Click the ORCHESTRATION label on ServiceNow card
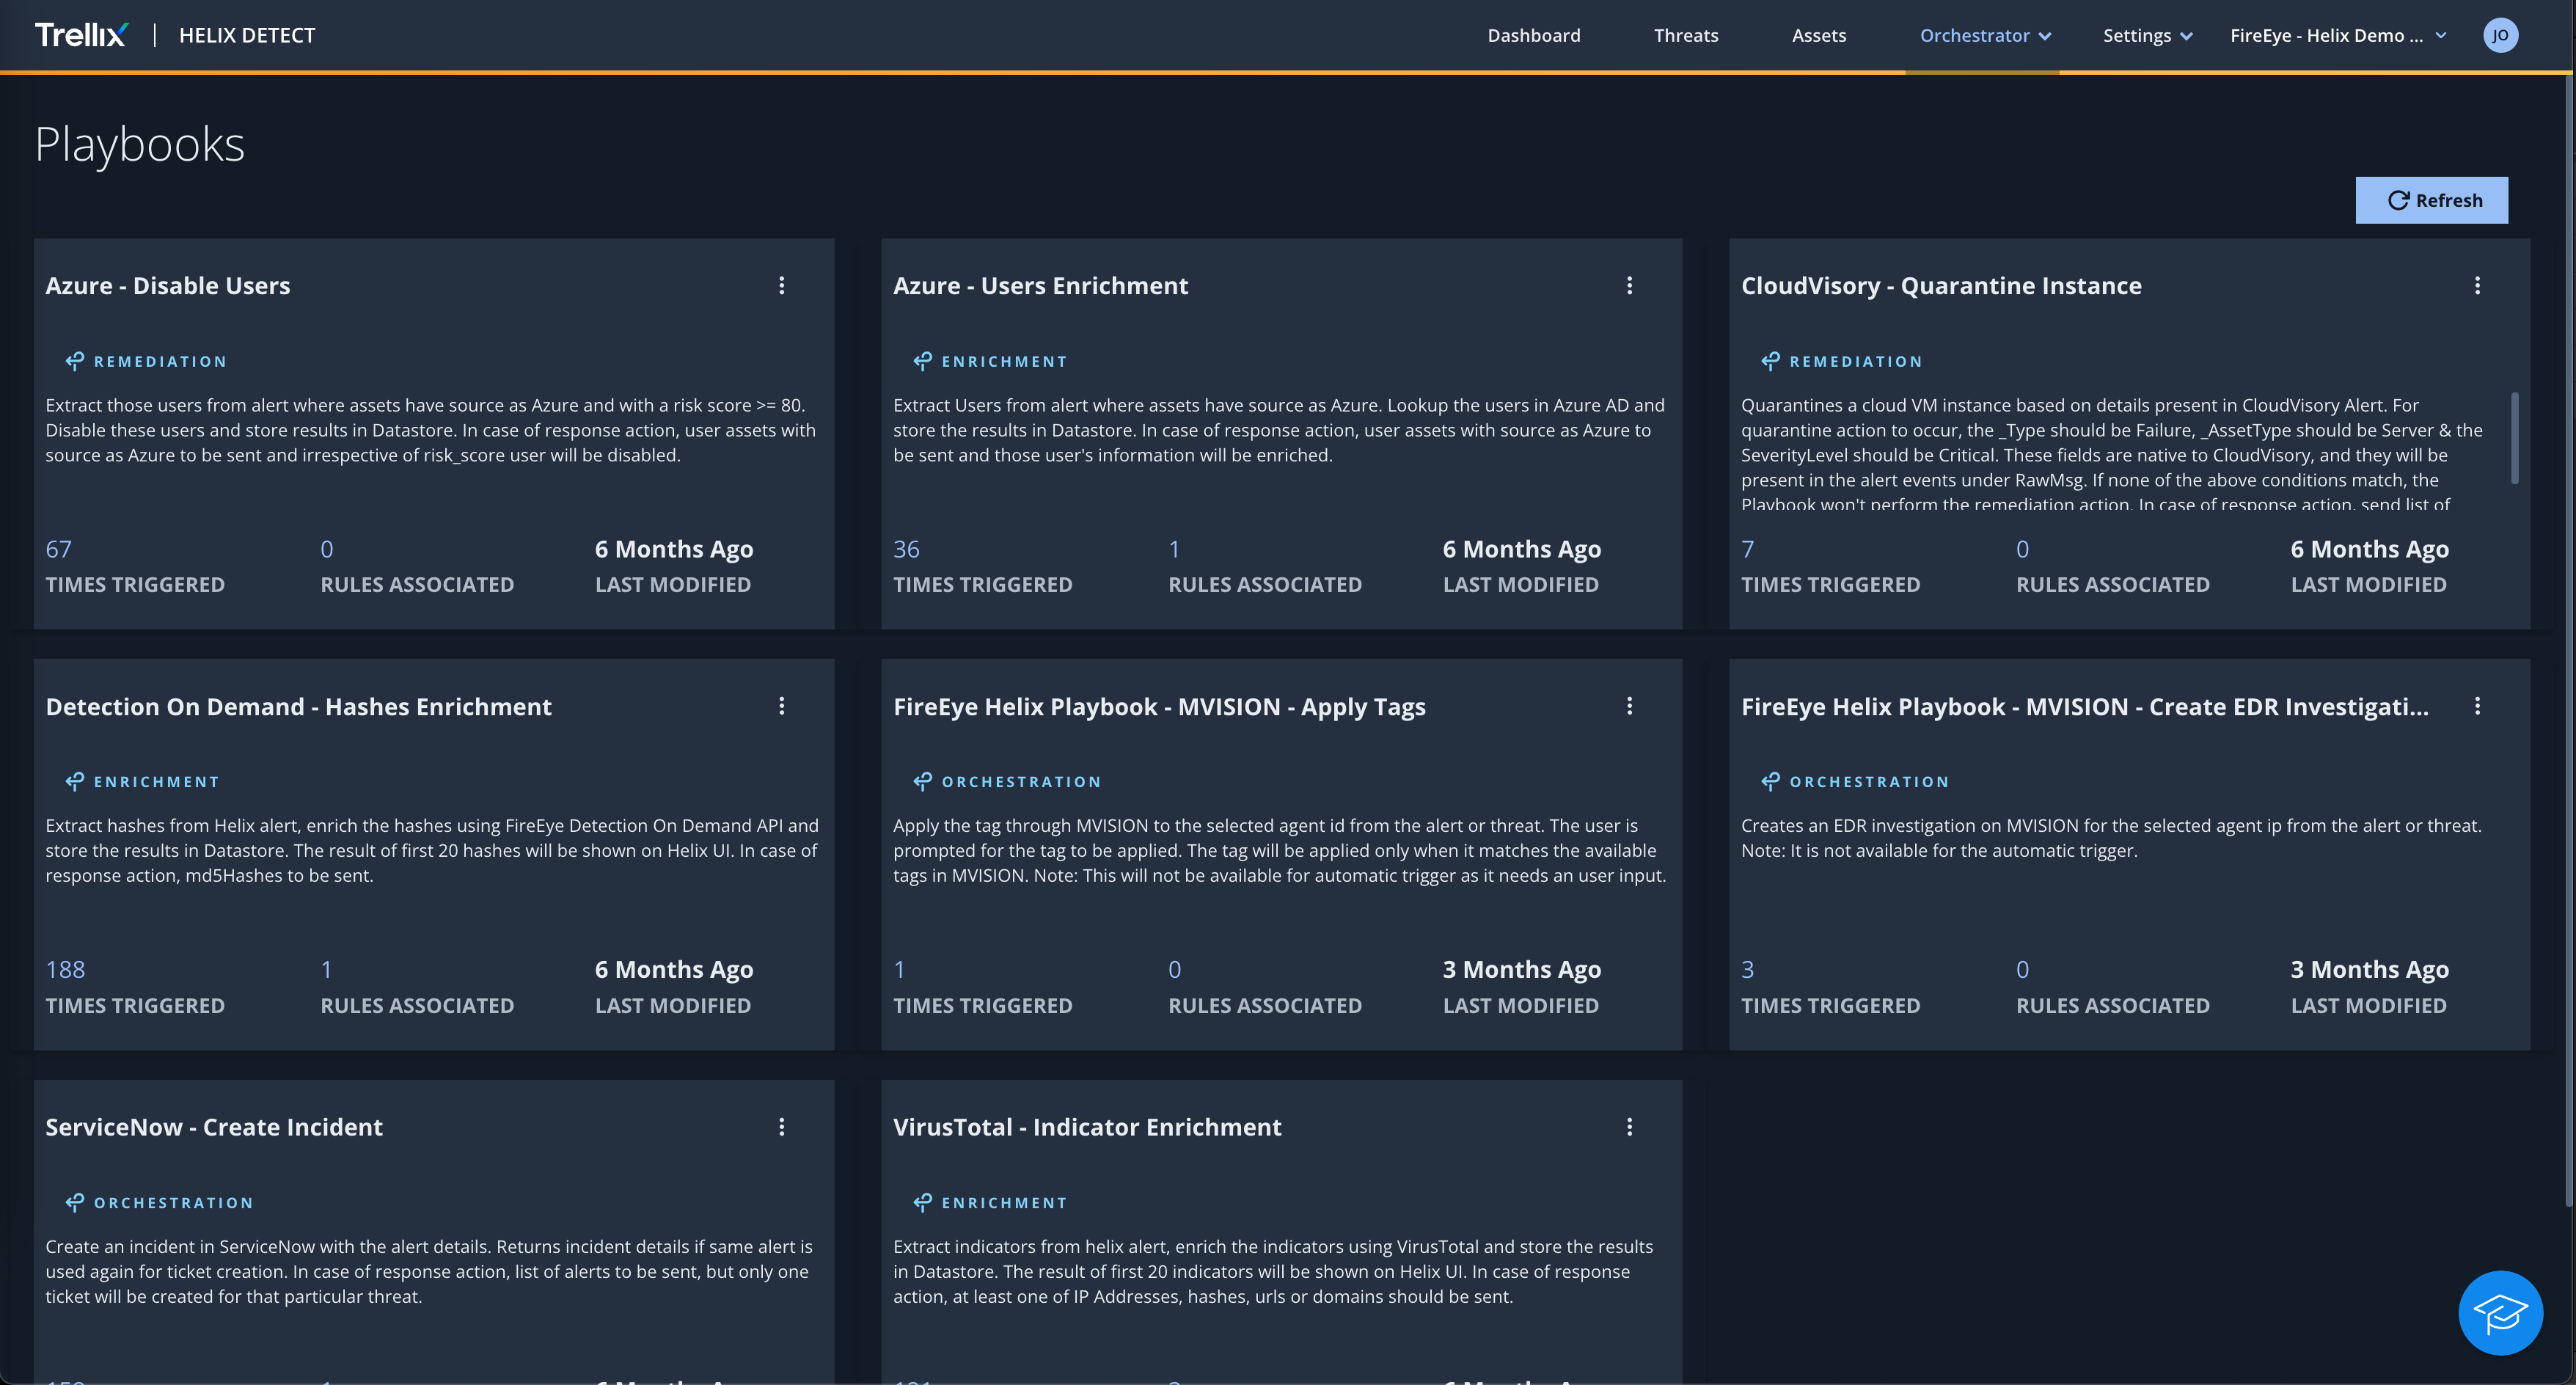2576x1385 pixels. click(x=173, y=1202)
